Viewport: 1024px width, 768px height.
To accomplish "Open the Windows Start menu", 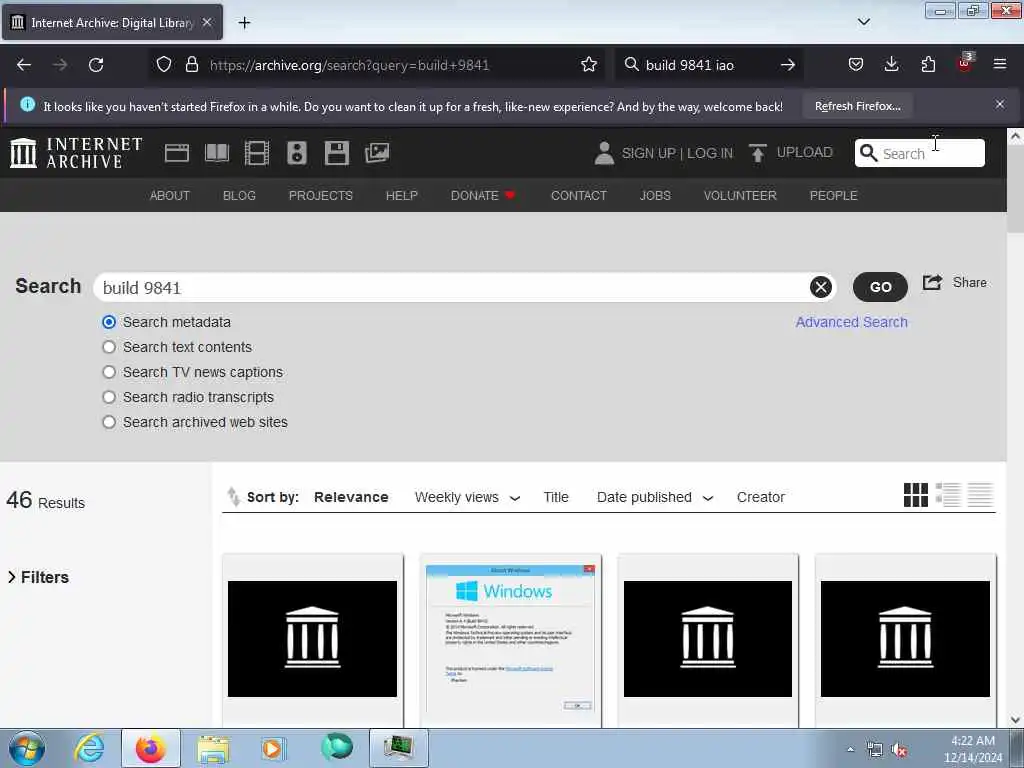I will point(27,748).
